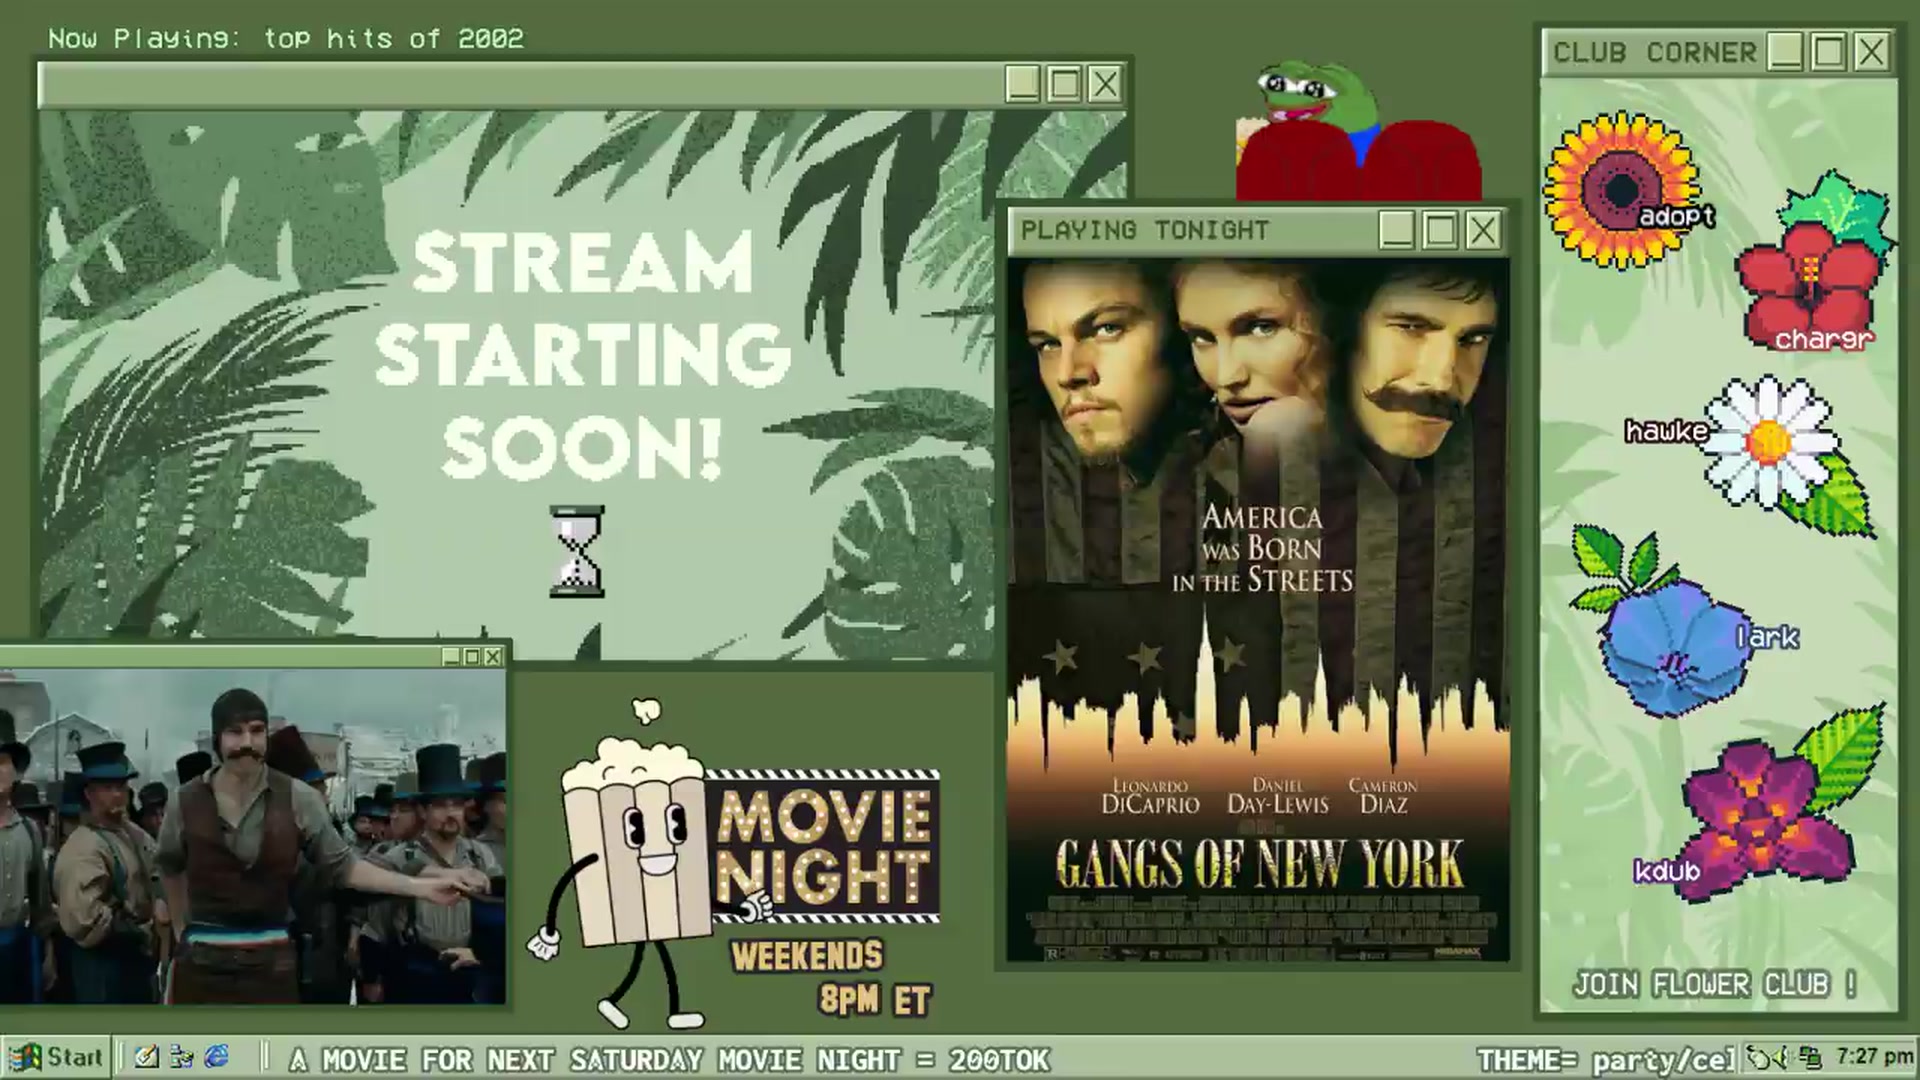
Task: Click the Now Playing top hits text
Action: 286,39
